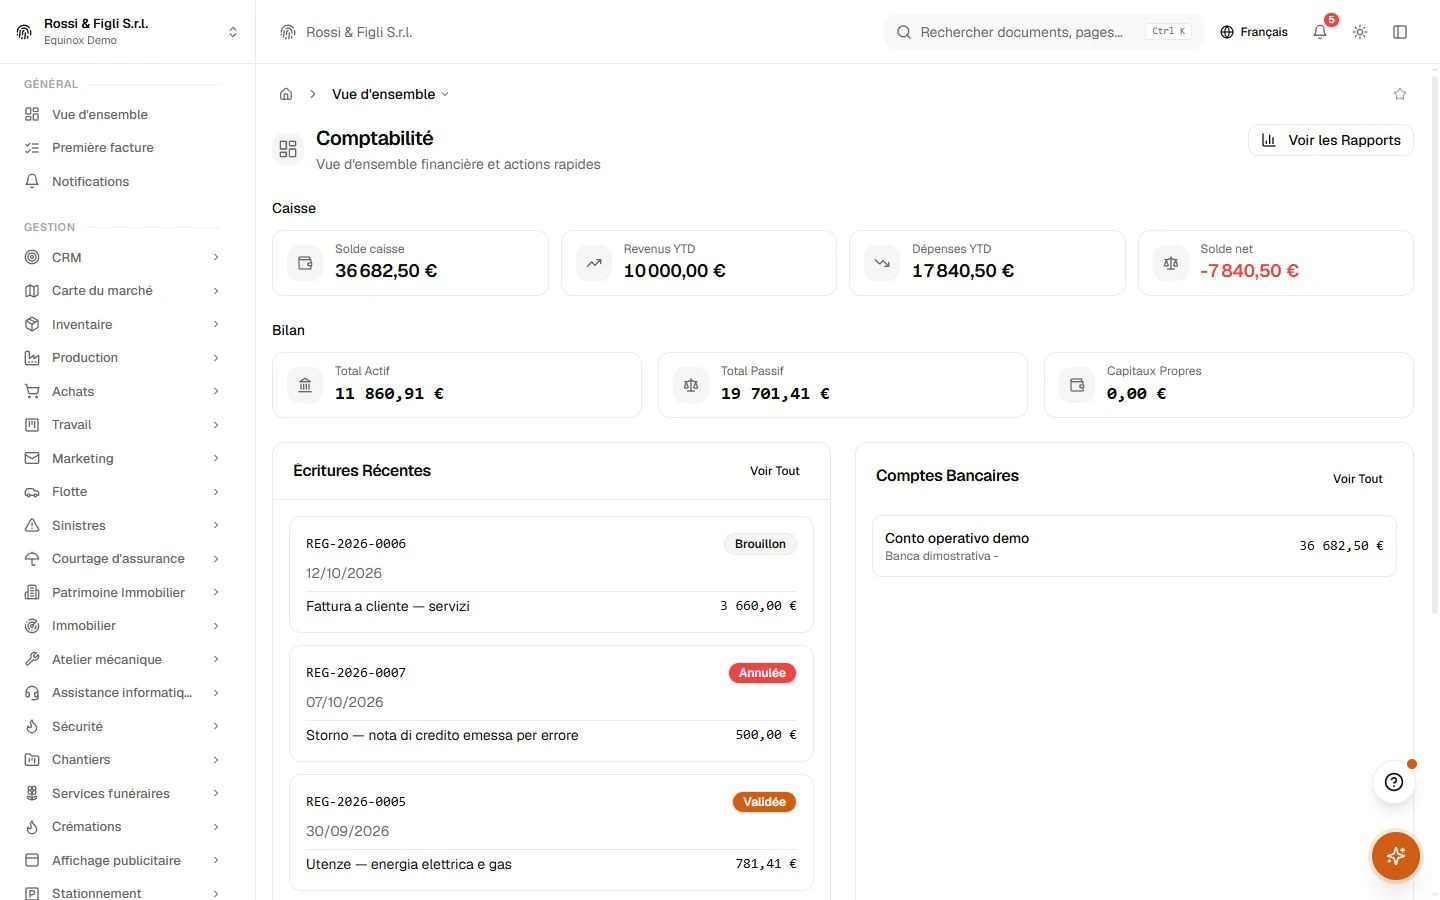Open Première facture in the sidebar

click(122, 147)
